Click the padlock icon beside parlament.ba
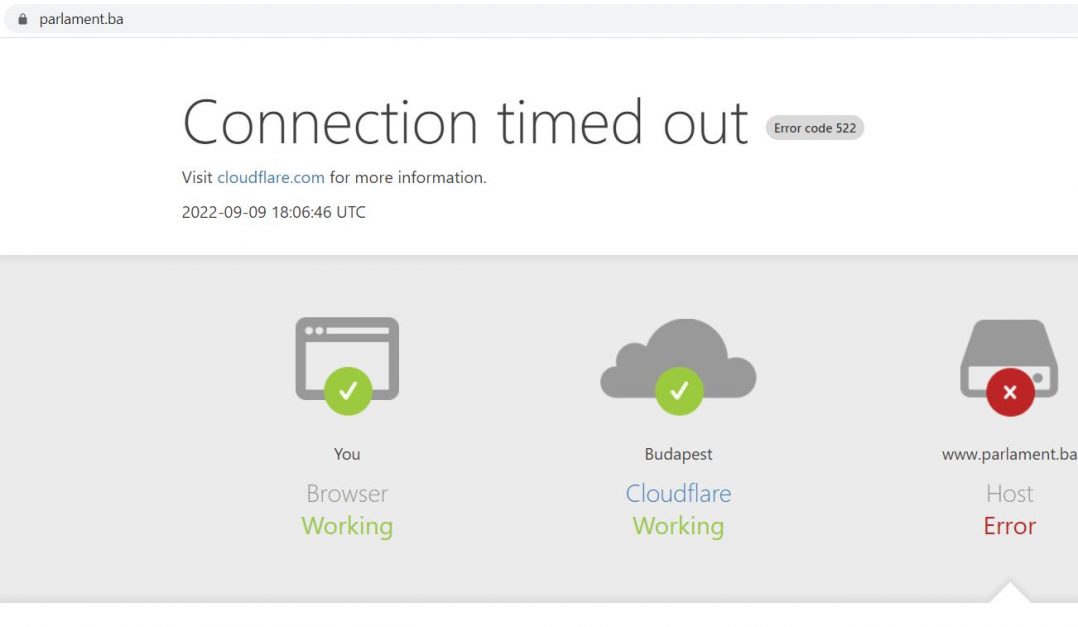The image size is (1078, 627). click(x=23, y=19)
